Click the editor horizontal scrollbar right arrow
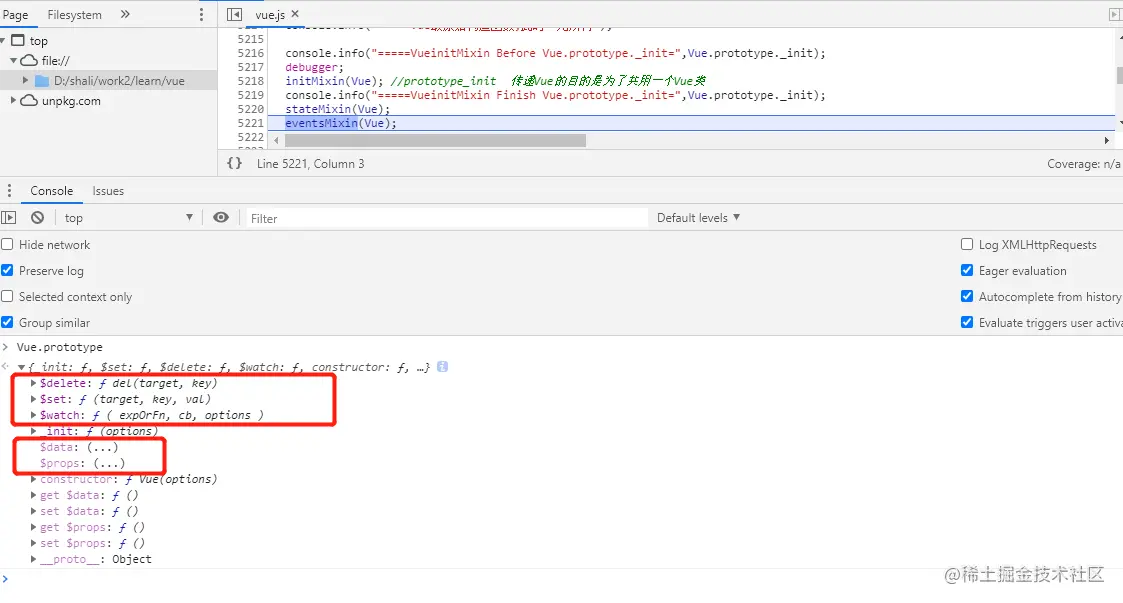Viewport: 1123px width, 603px height. coord(1107,140)
